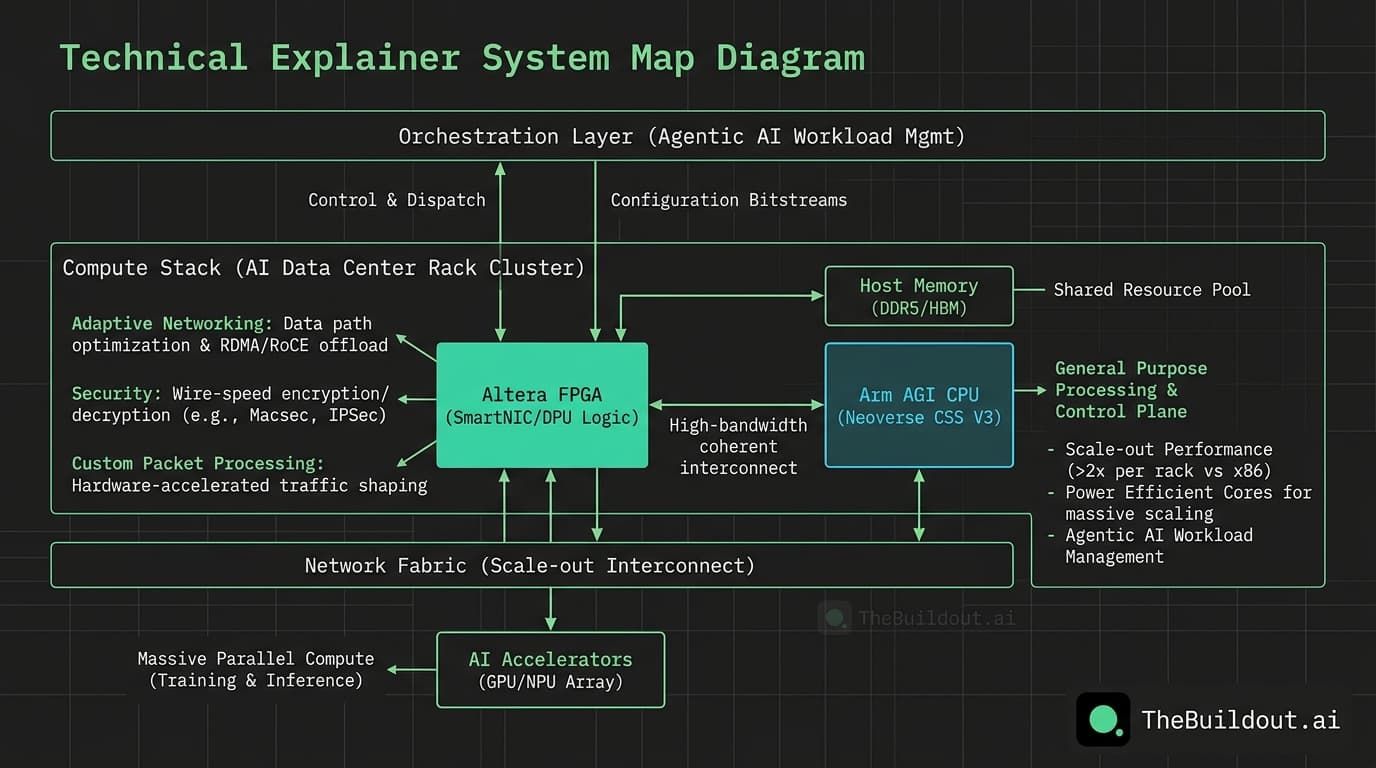Select the Configuration Bitstreams label
The height and width of the screenshot is (768, 1376).
729,200
